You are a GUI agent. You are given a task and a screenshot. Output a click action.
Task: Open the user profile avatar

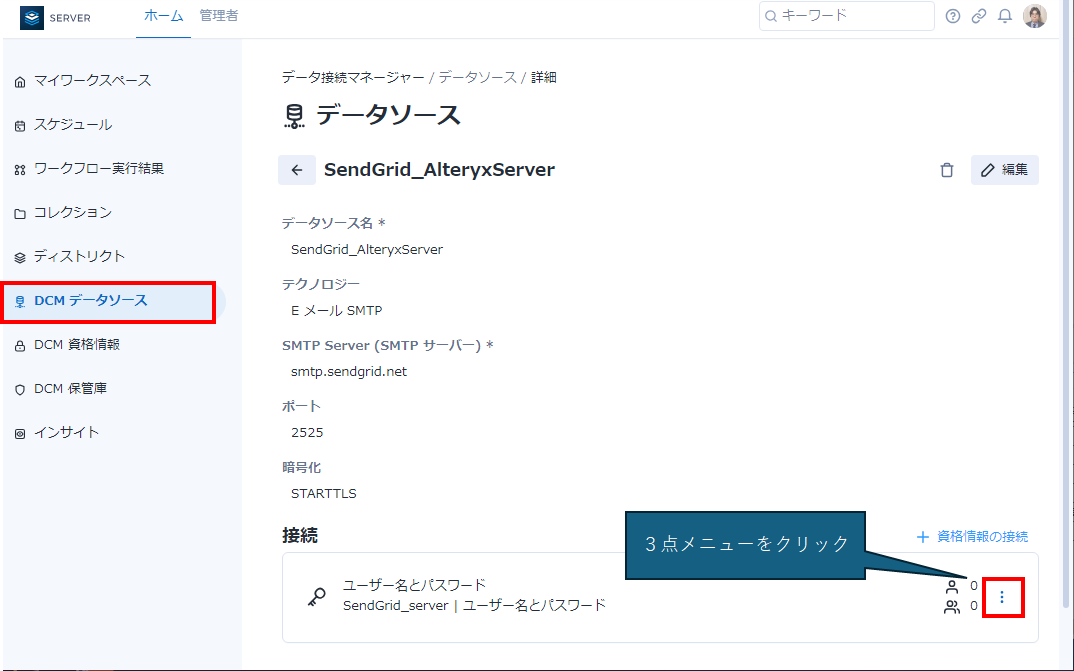1035,16
